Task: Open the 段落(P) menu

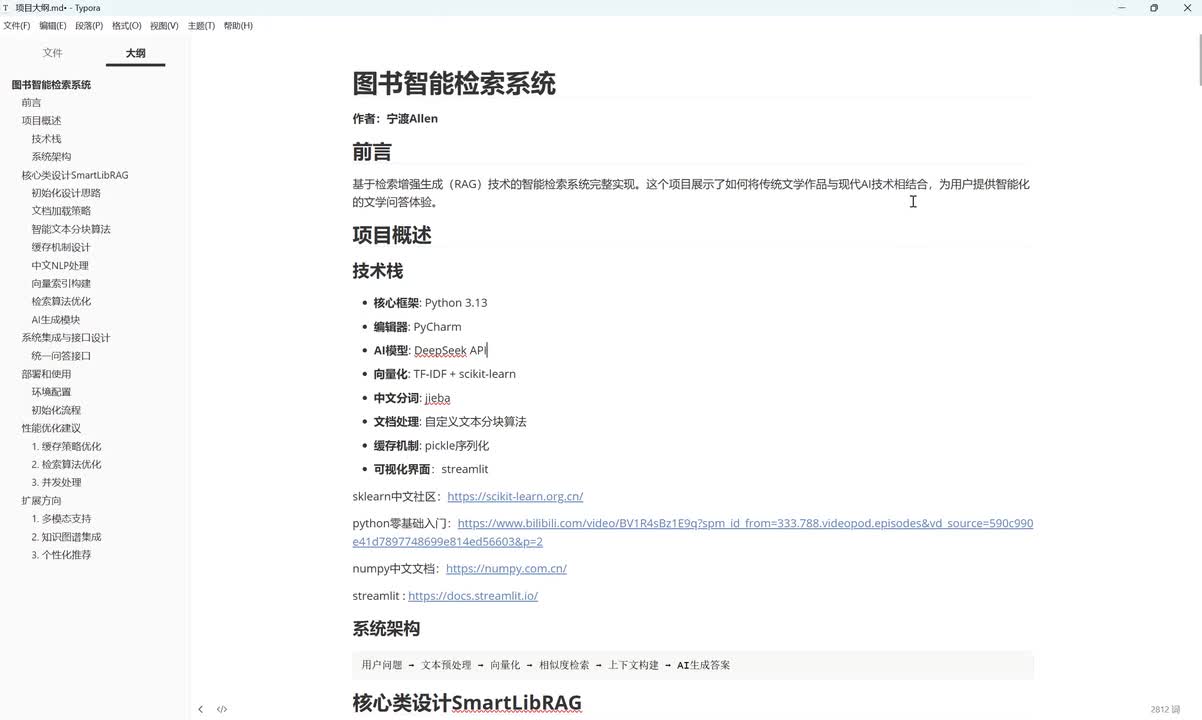Action: pos(89,26)
